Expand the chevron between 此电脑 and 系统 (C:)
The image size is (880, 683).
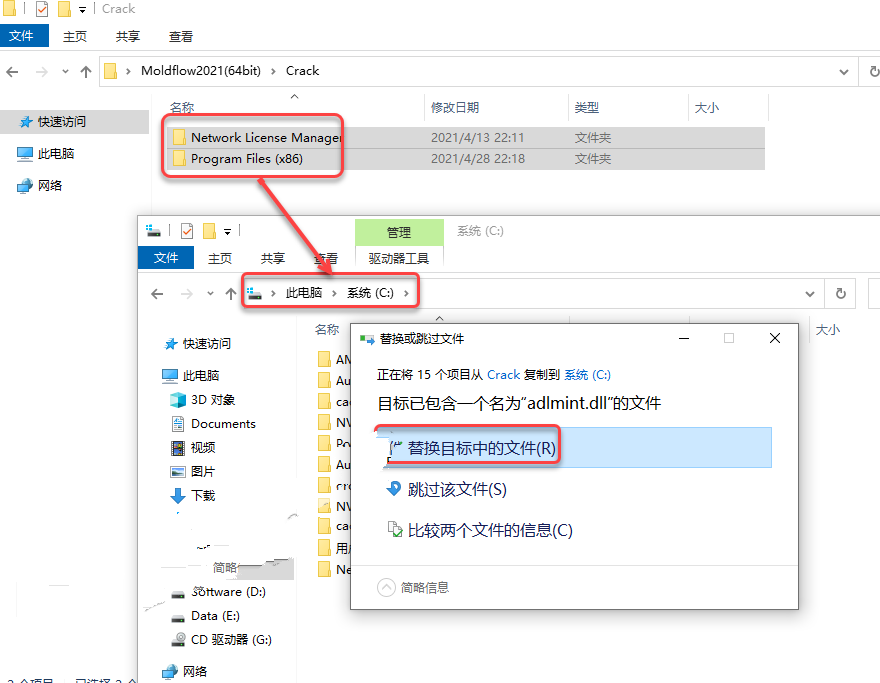point(334,293)
